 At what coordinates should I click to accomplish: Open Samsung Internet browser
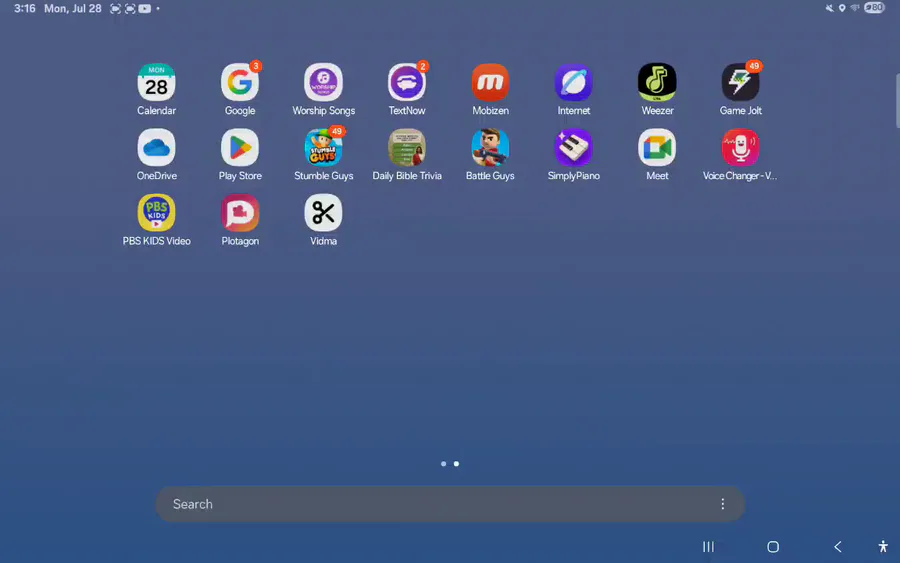[573, 83]
